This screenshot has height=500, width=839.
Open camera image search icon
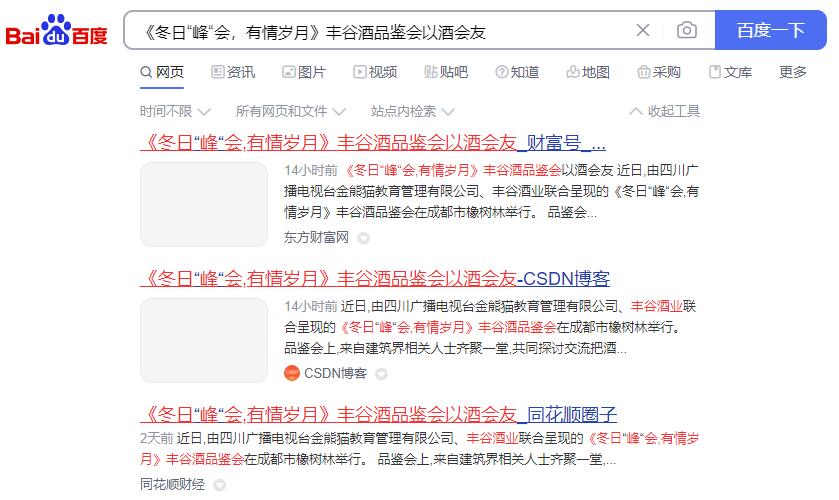tap(687, 30)
